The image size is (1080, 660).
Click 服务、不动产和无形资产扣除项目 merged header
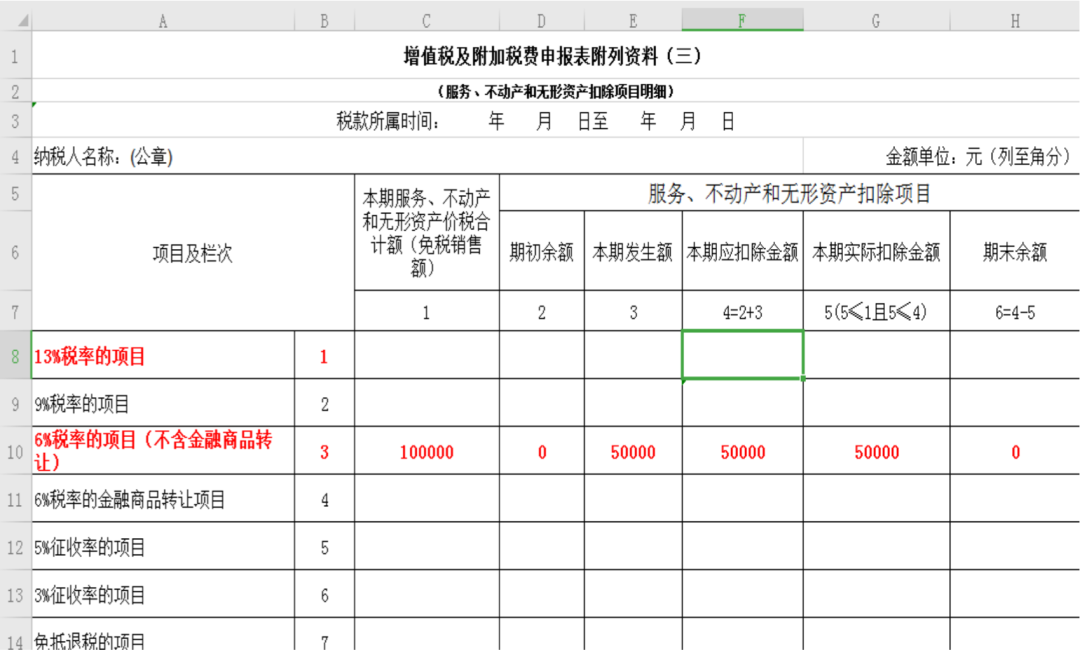click(789, 194)
